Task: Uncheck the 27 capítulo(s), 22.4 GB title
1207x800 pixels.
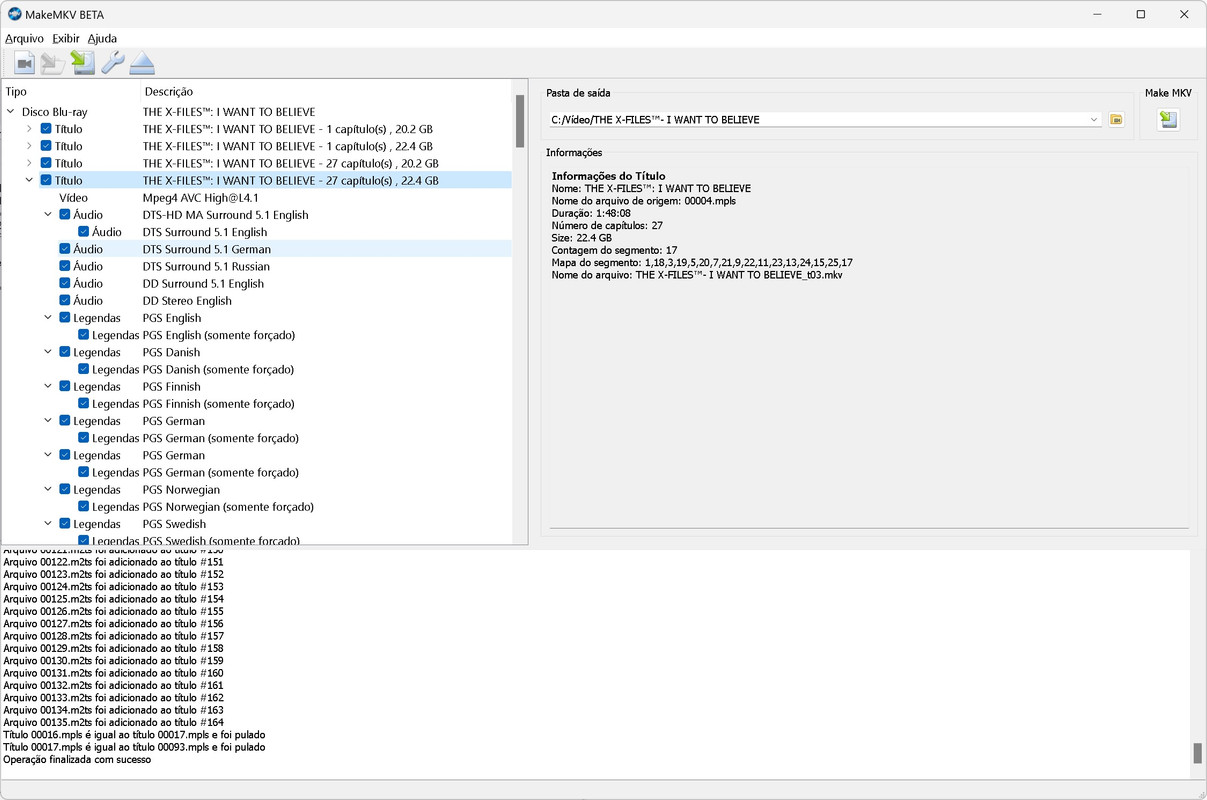Action: (x=46, y=180)
